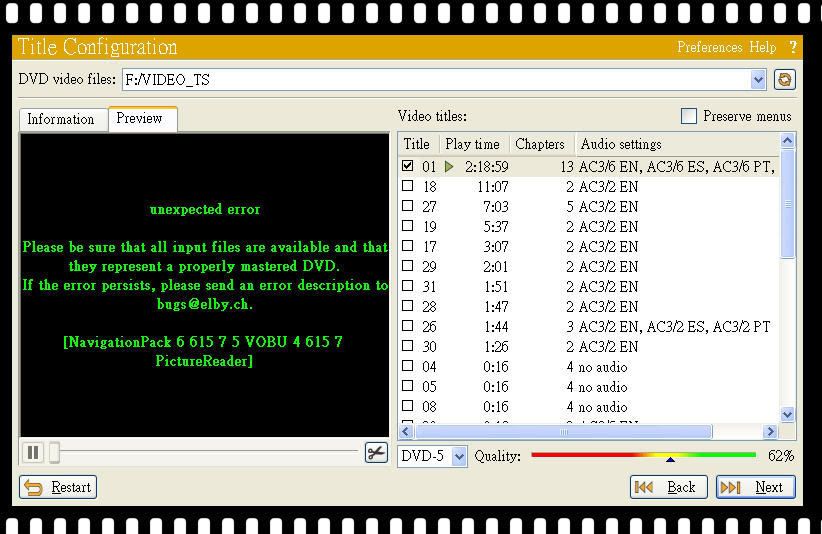This screenshot has height=534, width=822.
Task: Click the preview position slider handle
Action: click(55, 453)
